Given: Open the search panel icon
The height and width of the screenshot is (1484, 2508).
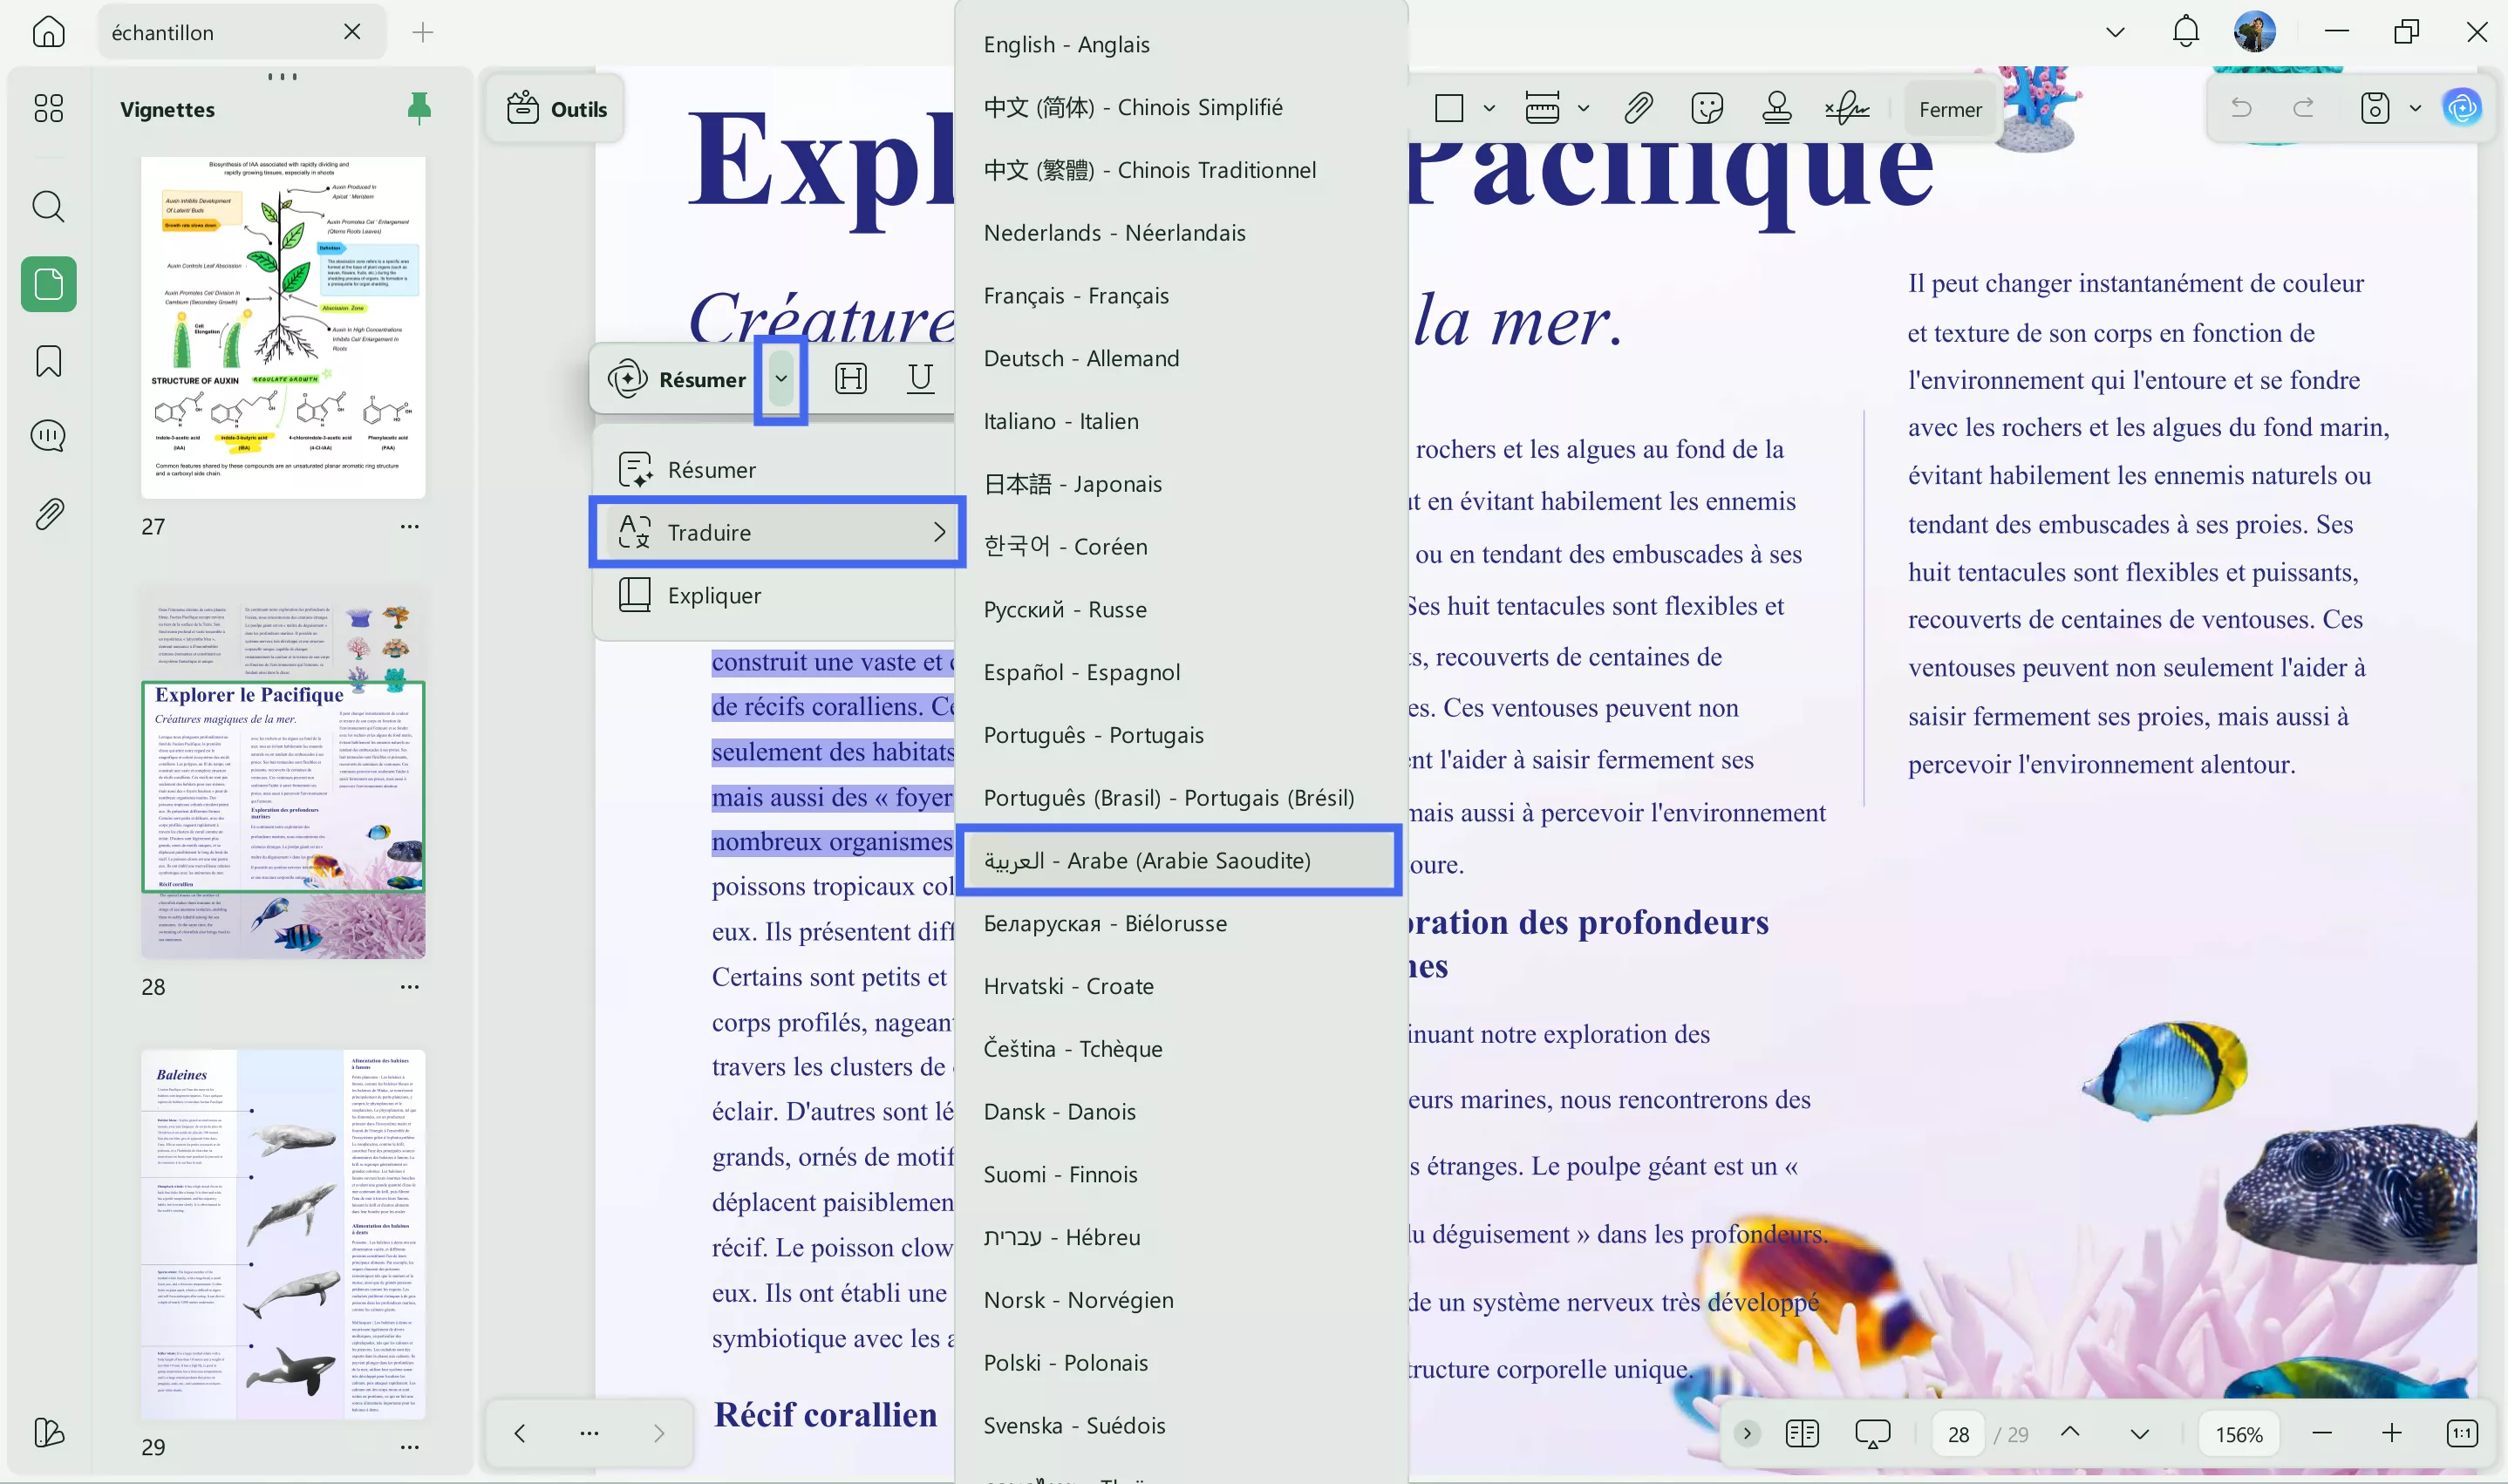Looking at the screenshot, I should pyautogui.click(x=48, y=207).
